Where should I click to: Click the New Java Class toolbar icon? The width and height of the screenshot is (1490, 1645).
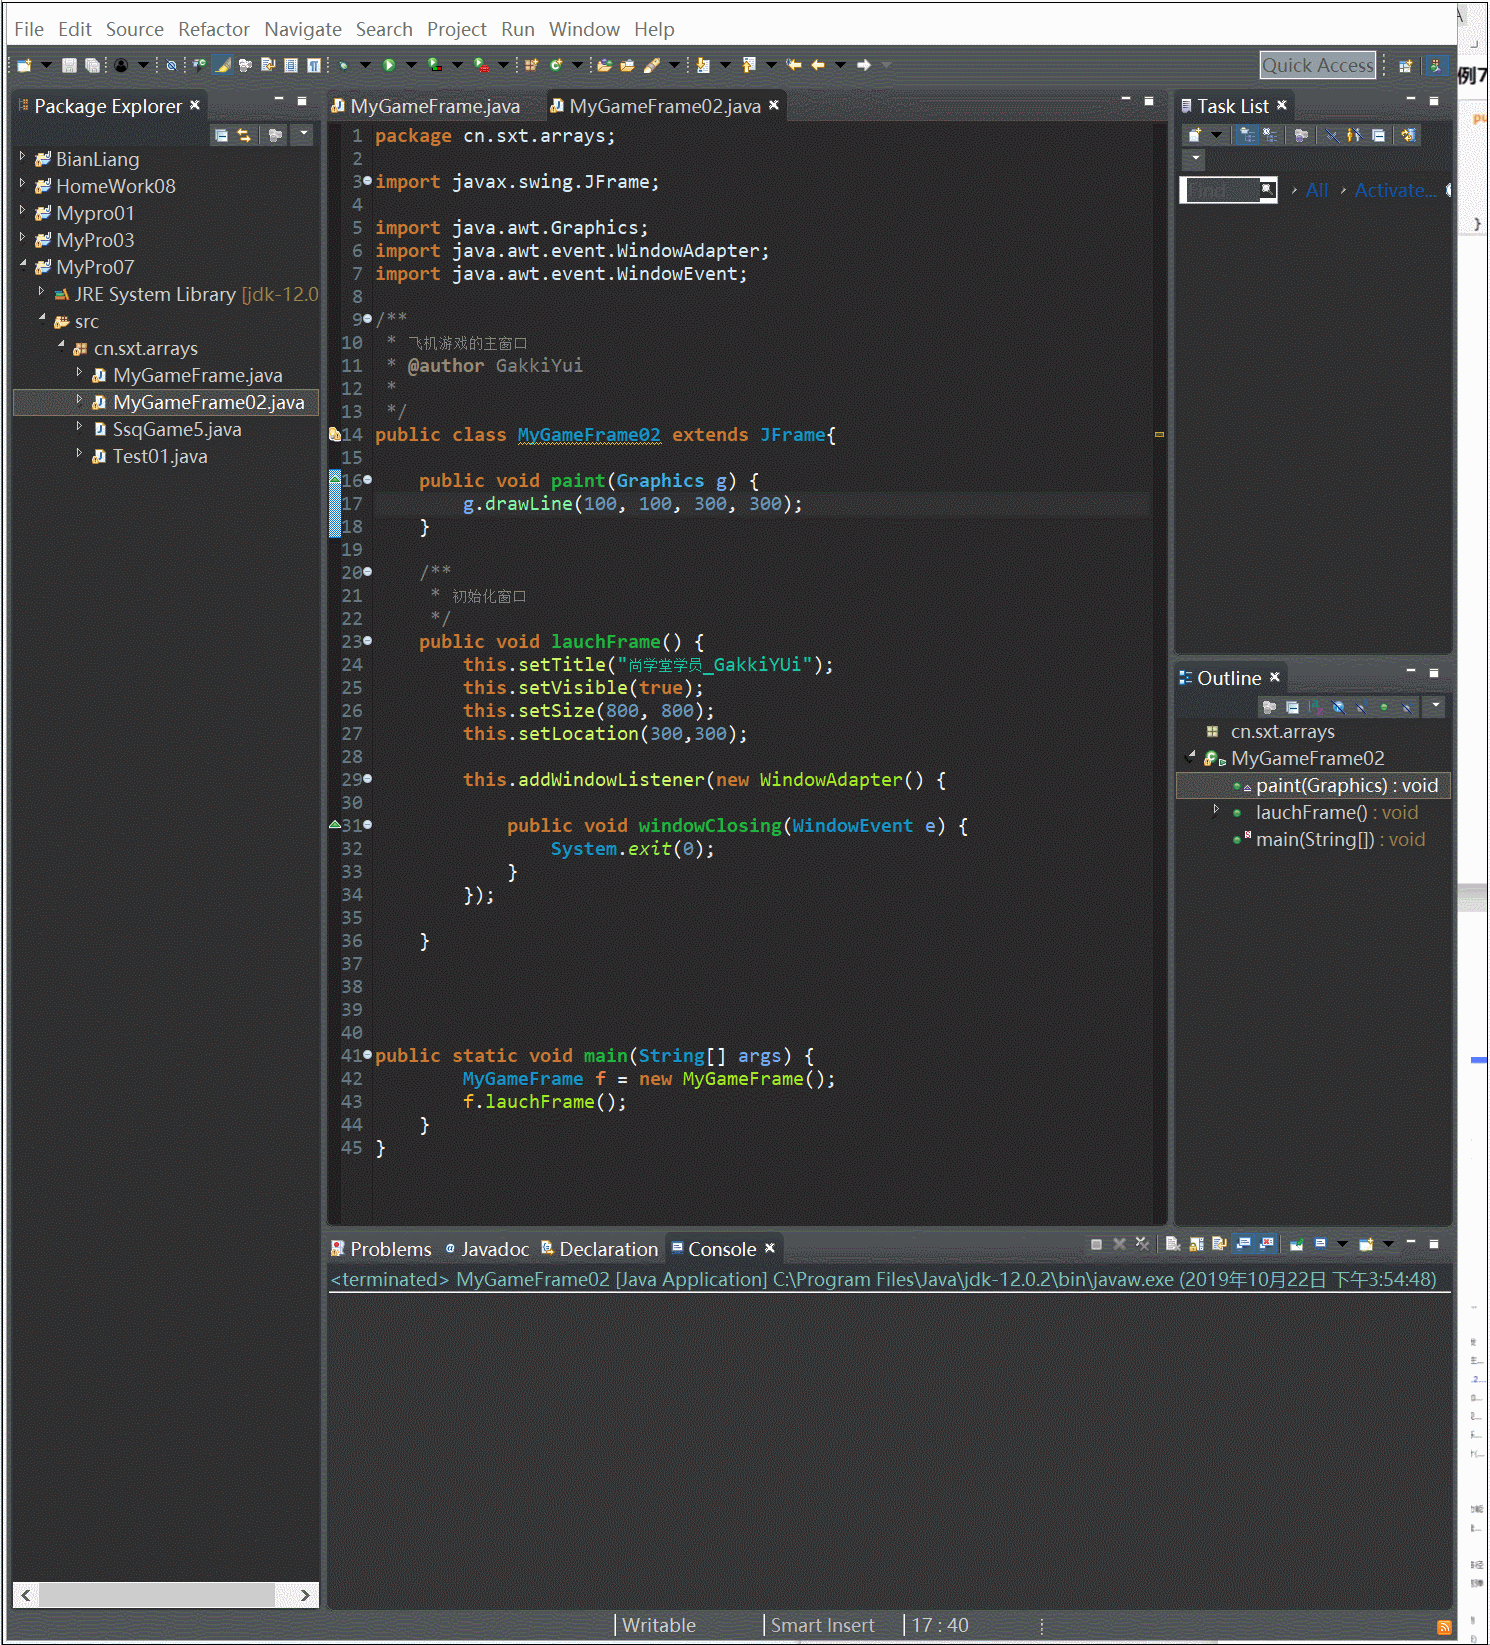pyautogui.click(x=556, y=65)
